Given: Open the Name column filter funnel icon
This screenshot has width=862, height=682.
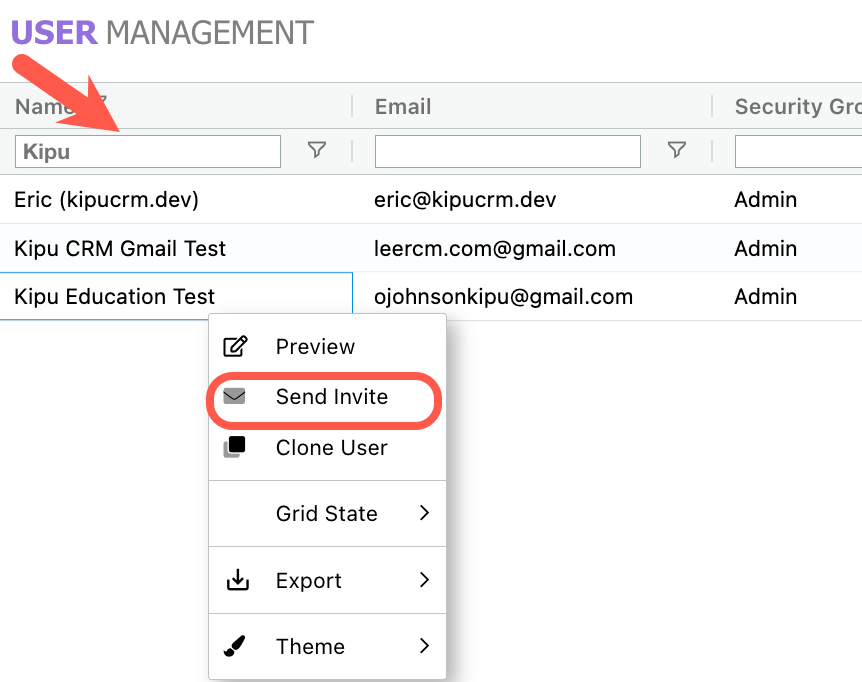Looking at the screenshot, I should tap(317, 150).
